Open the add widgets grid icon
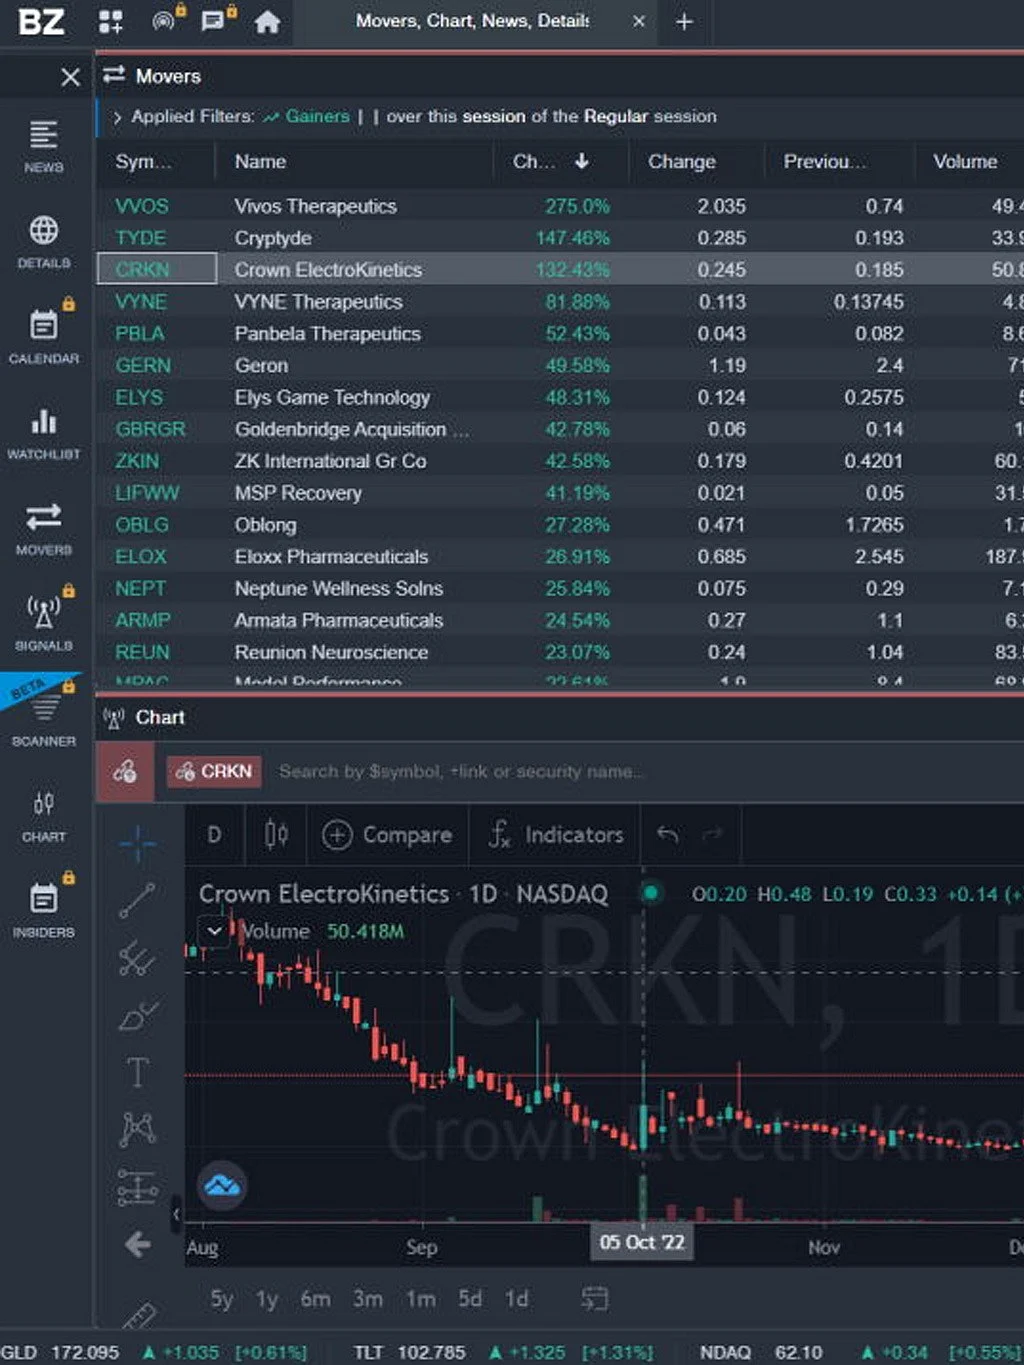1024x1365 pixels. [111, 21]
